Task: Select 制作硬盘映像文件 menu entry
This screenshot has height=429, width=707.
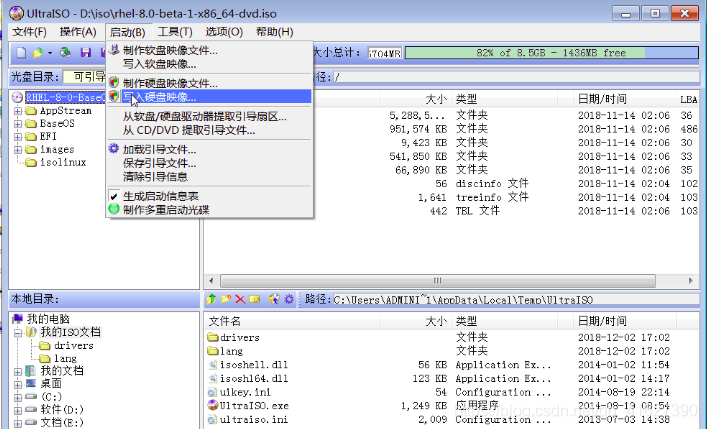Action: [210, 83]
